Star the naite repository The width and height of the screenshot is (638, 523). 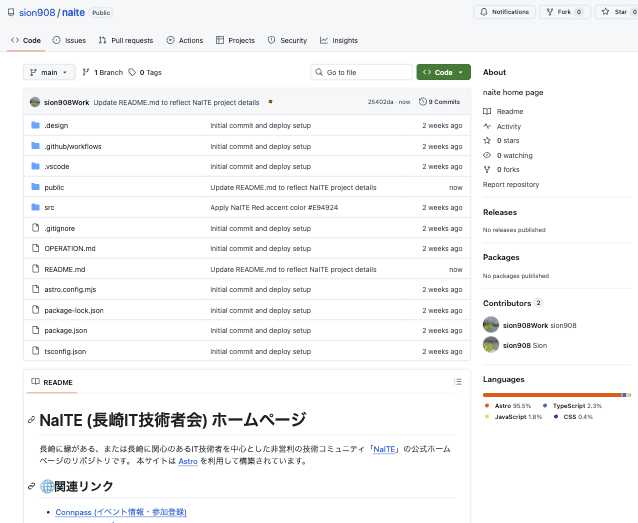point(614,12)
